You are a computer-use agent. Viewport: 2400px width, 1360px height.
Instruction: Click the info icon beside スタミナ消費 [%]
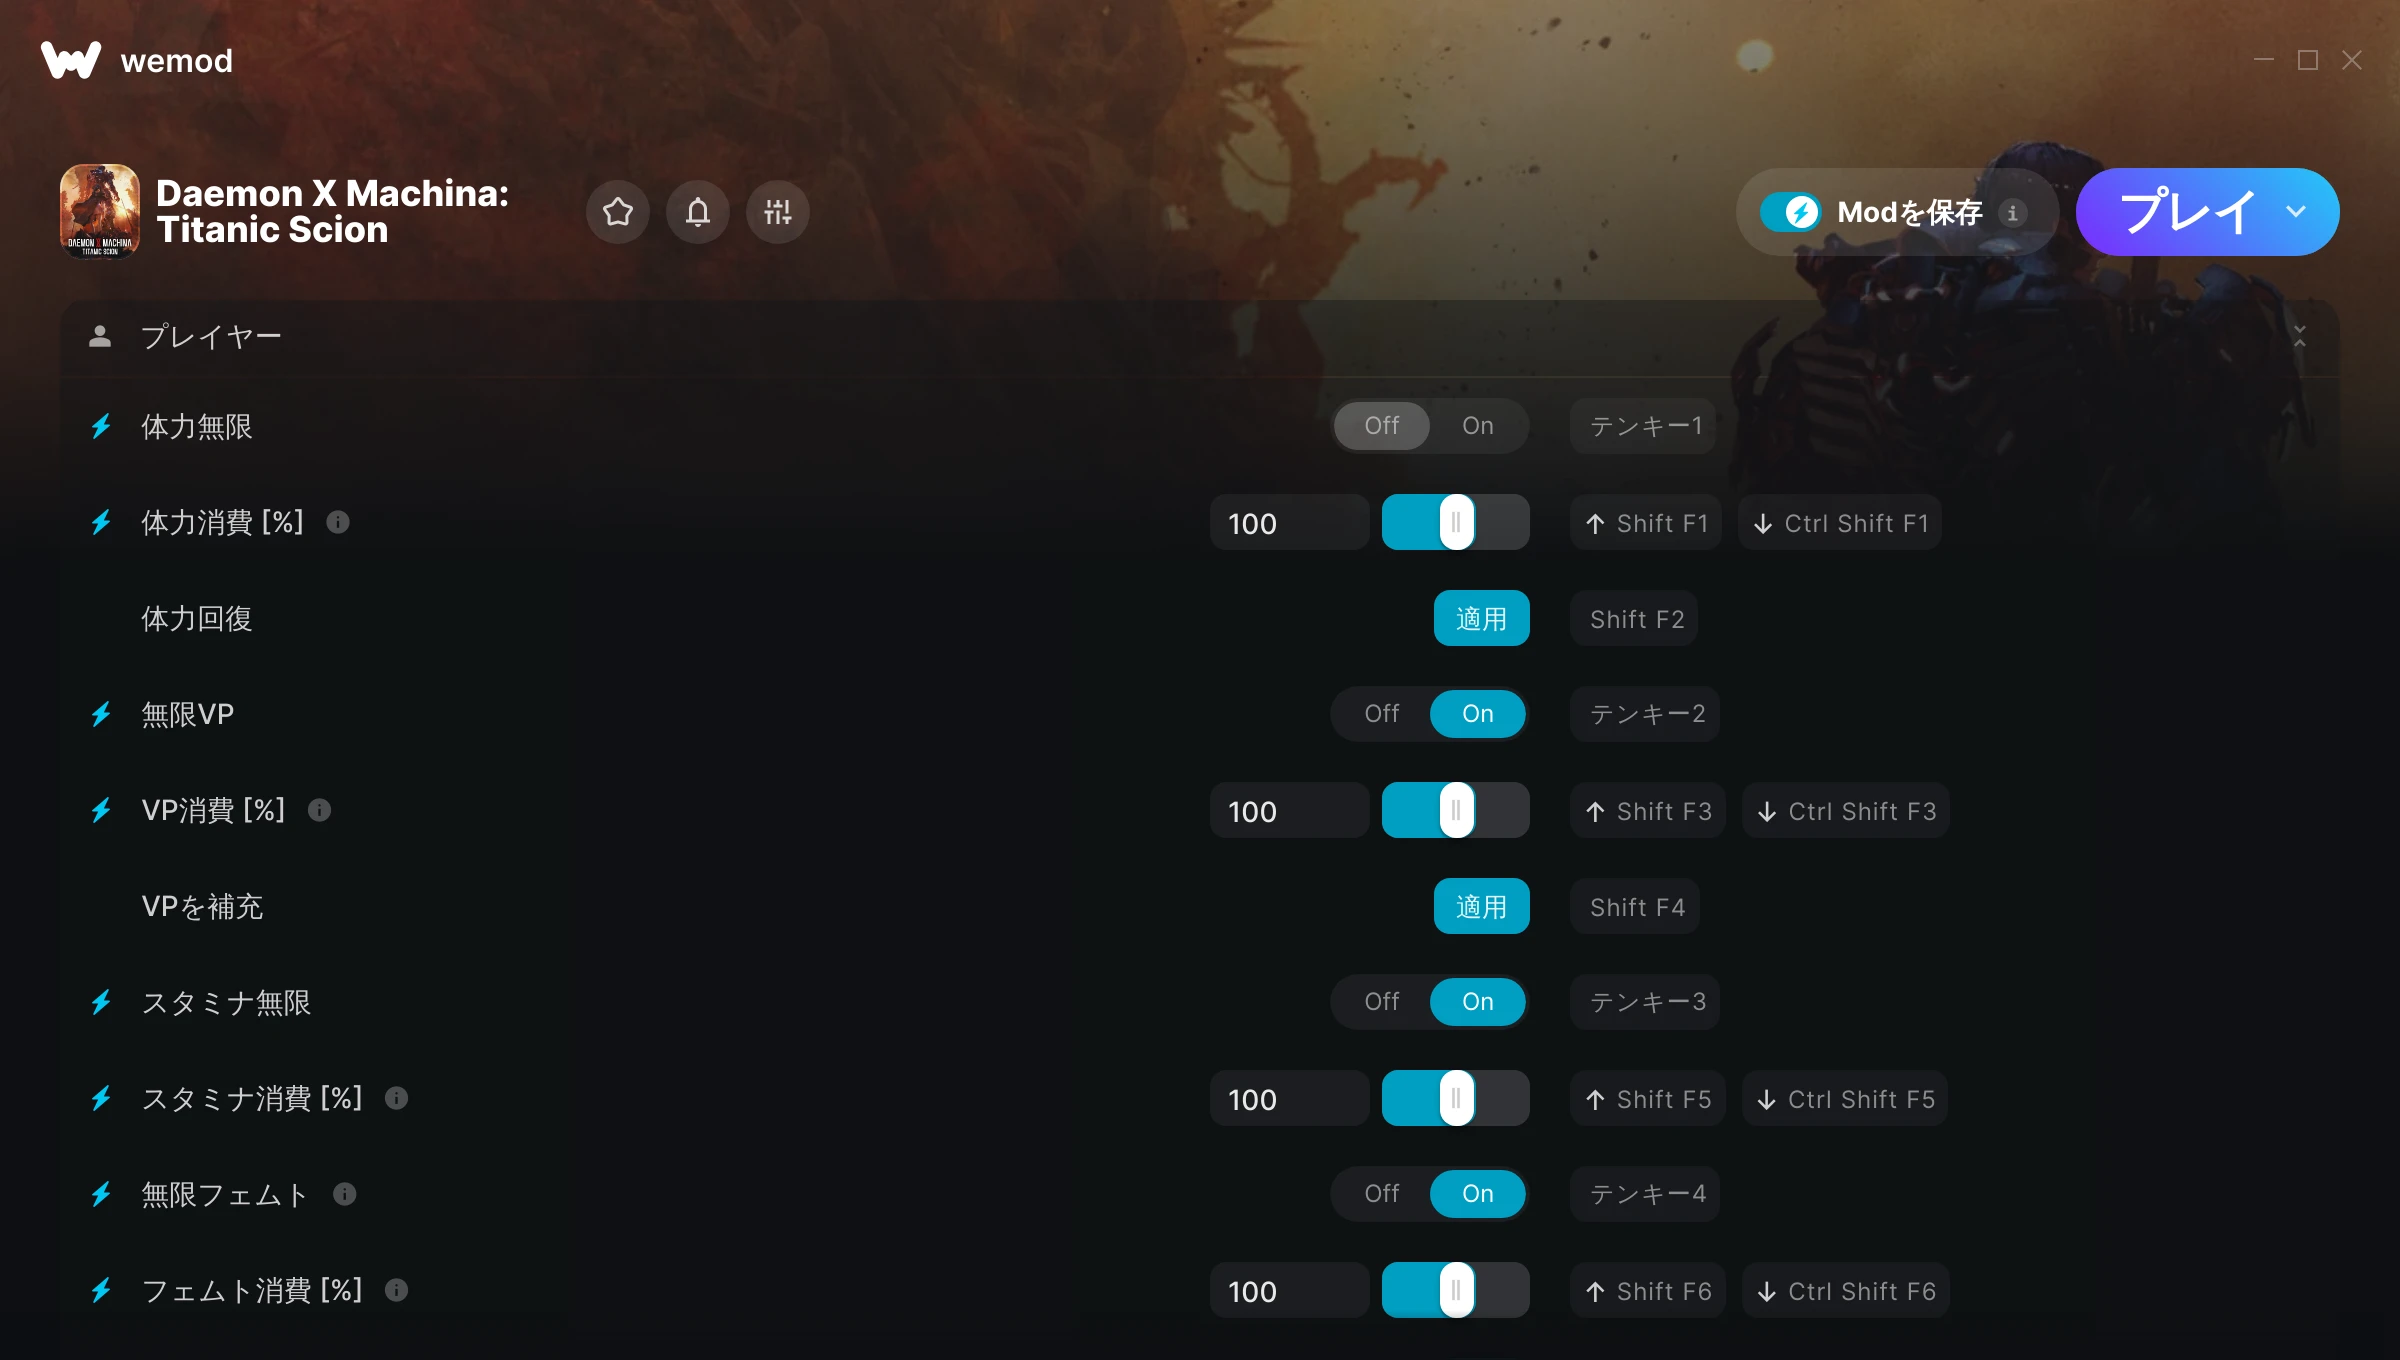[x=397, y=1098]
